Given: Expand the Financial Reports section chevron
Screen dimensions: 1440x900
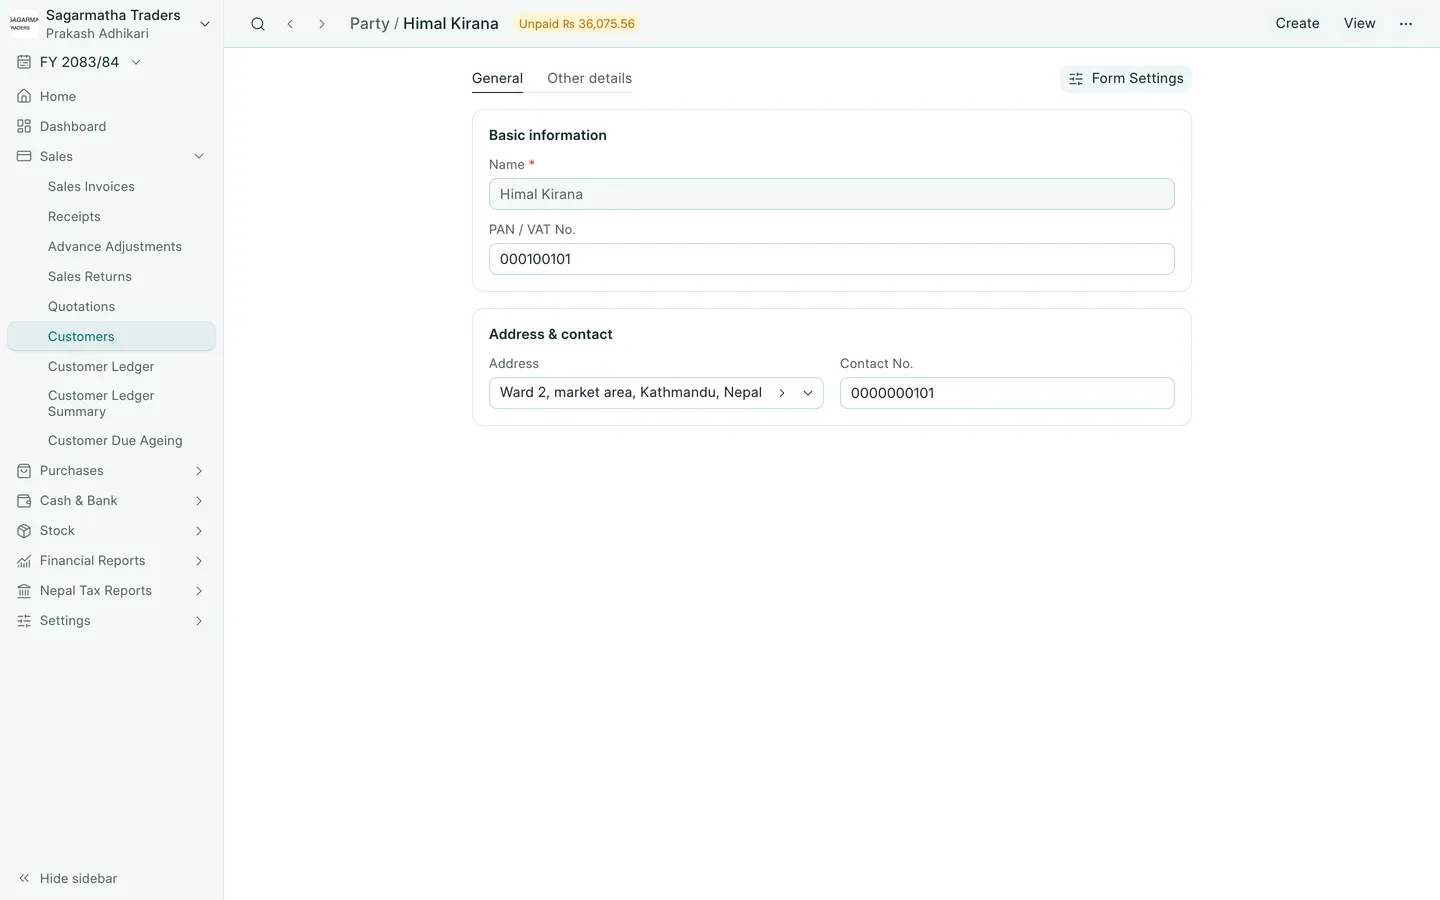Looking at the screenshot, I should [x=199, y=561].
